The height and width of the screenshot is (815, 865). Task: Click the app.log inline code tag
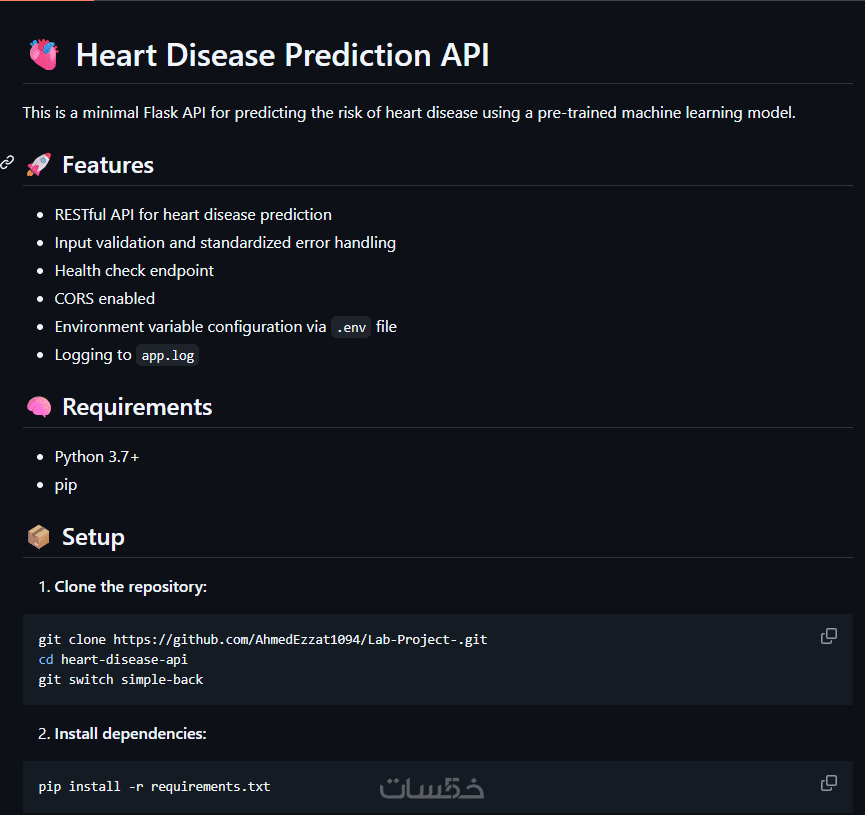(x=167, y=355)
